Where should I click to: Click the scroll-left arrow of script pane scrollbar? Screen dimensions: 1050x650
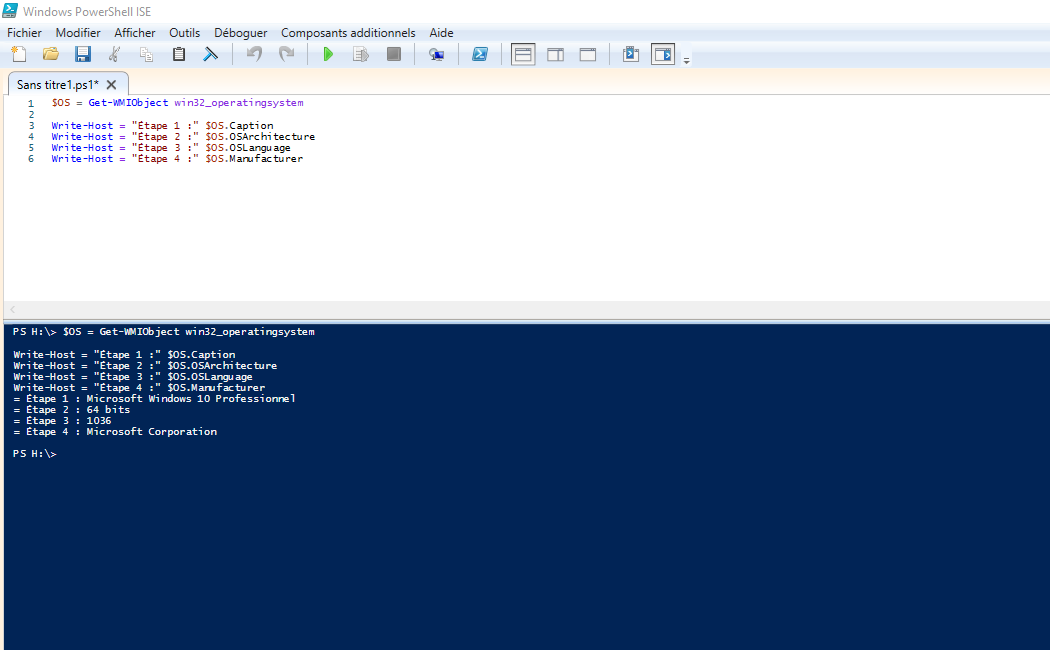point(12,309)
